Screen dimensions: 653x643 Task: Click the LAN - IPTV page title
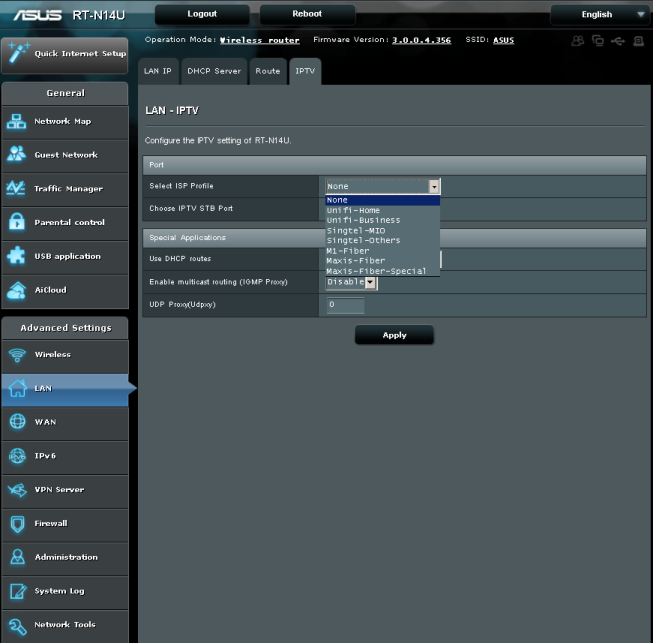click(172, 111)
